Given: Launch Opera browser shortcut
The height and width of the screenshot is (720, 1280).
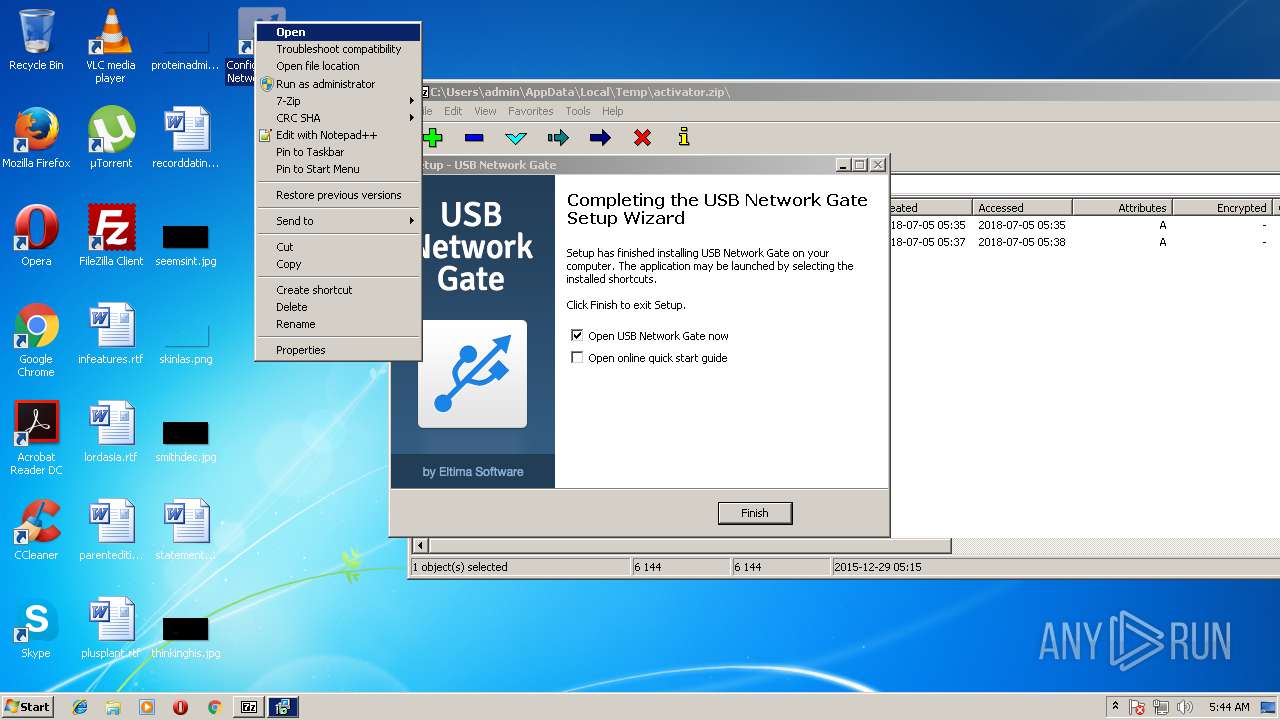Looking at the screenshot, I should [x=36, y=236].
